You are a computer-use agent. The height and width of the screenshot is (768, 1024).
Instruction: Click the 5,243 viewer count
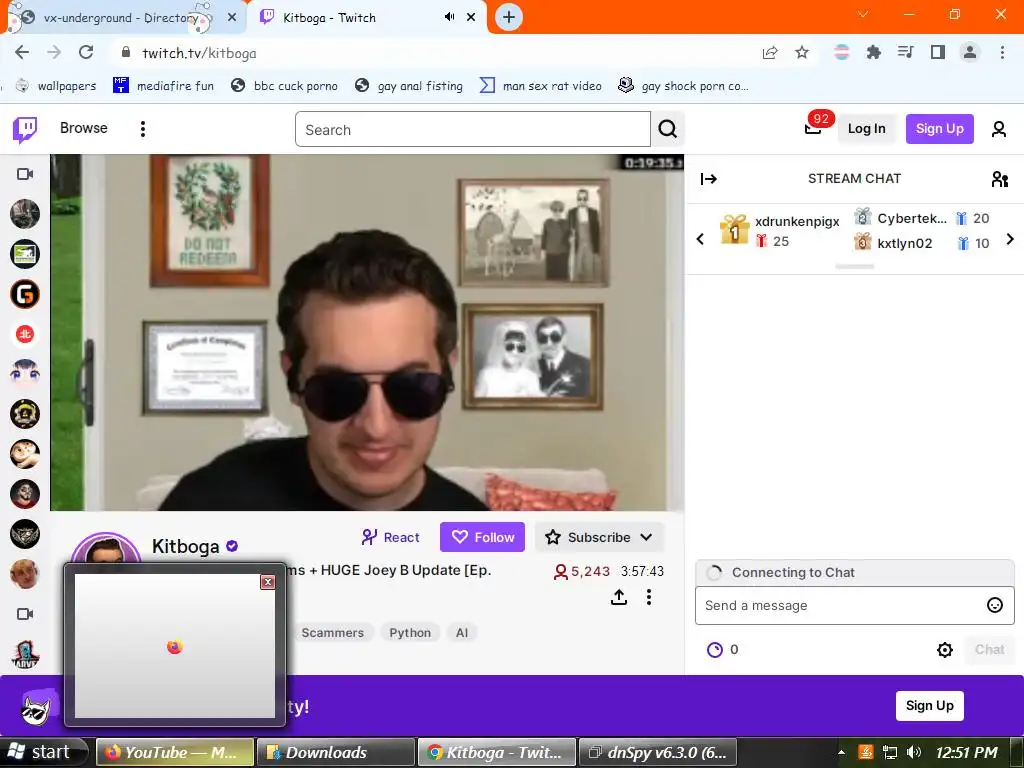point(581,571)
